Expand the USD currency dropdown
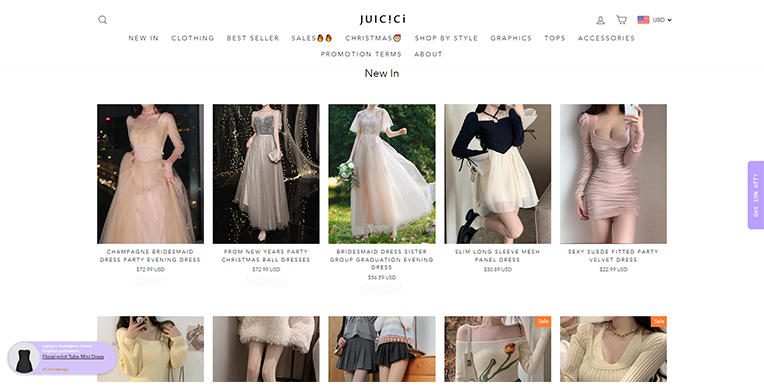Image resolution: width=764 pixels, height=389 pixels. tap(662, 20)
